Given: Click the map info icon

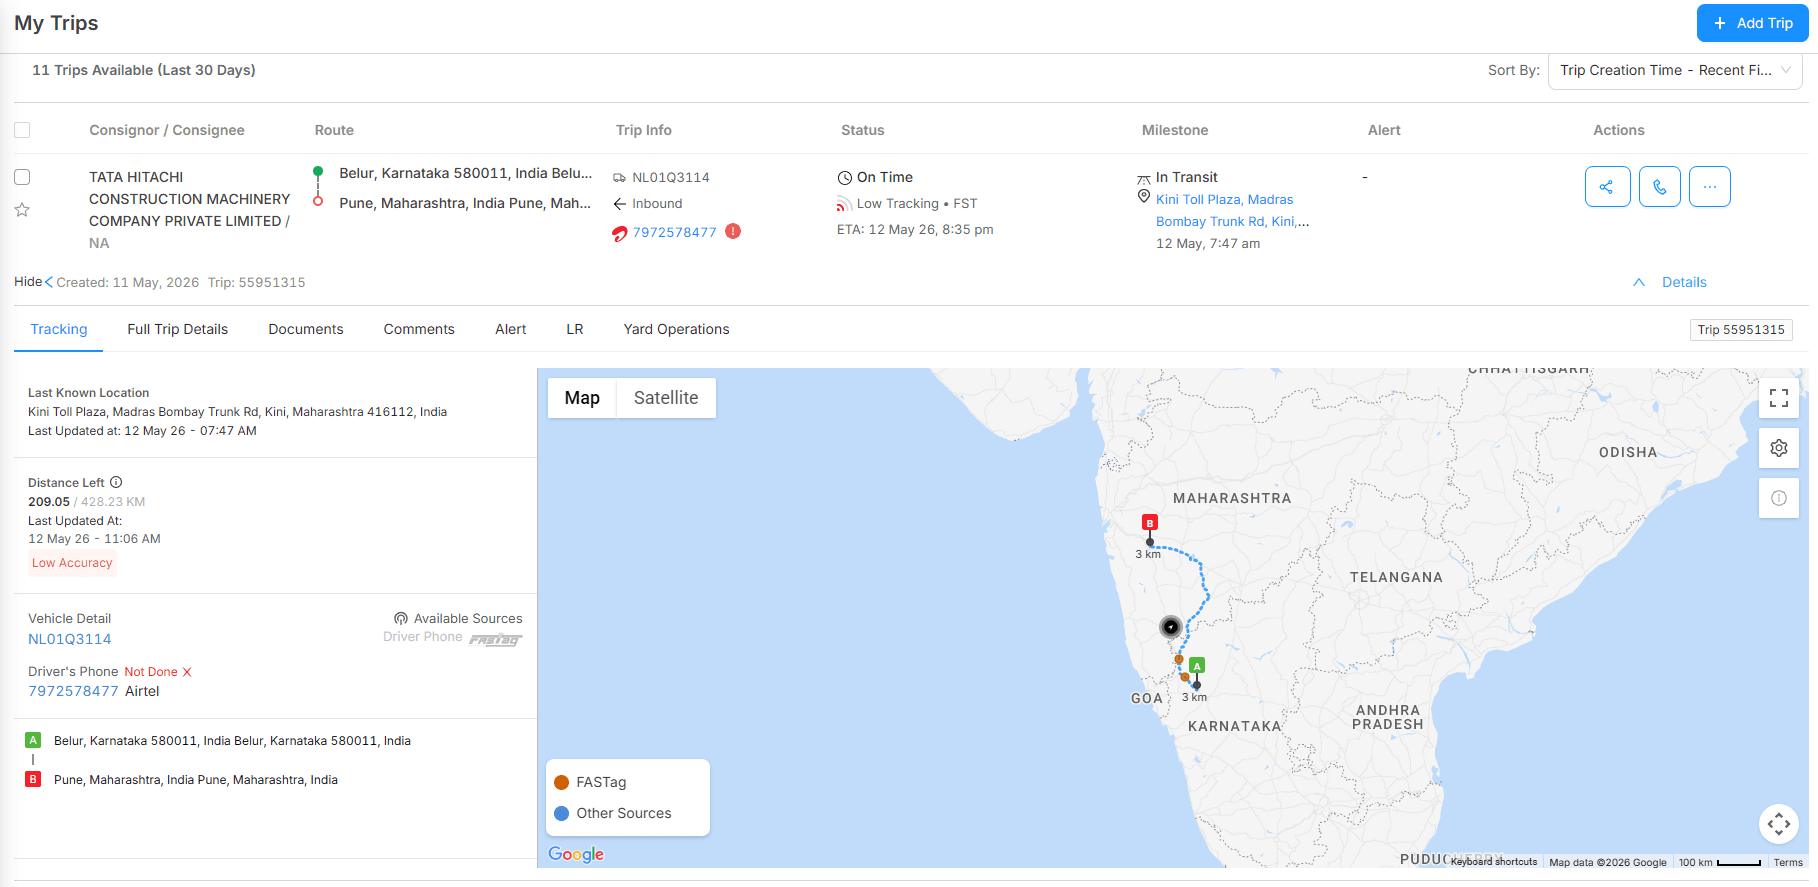Looking at the screenshot, I should tap(1778, 498).
